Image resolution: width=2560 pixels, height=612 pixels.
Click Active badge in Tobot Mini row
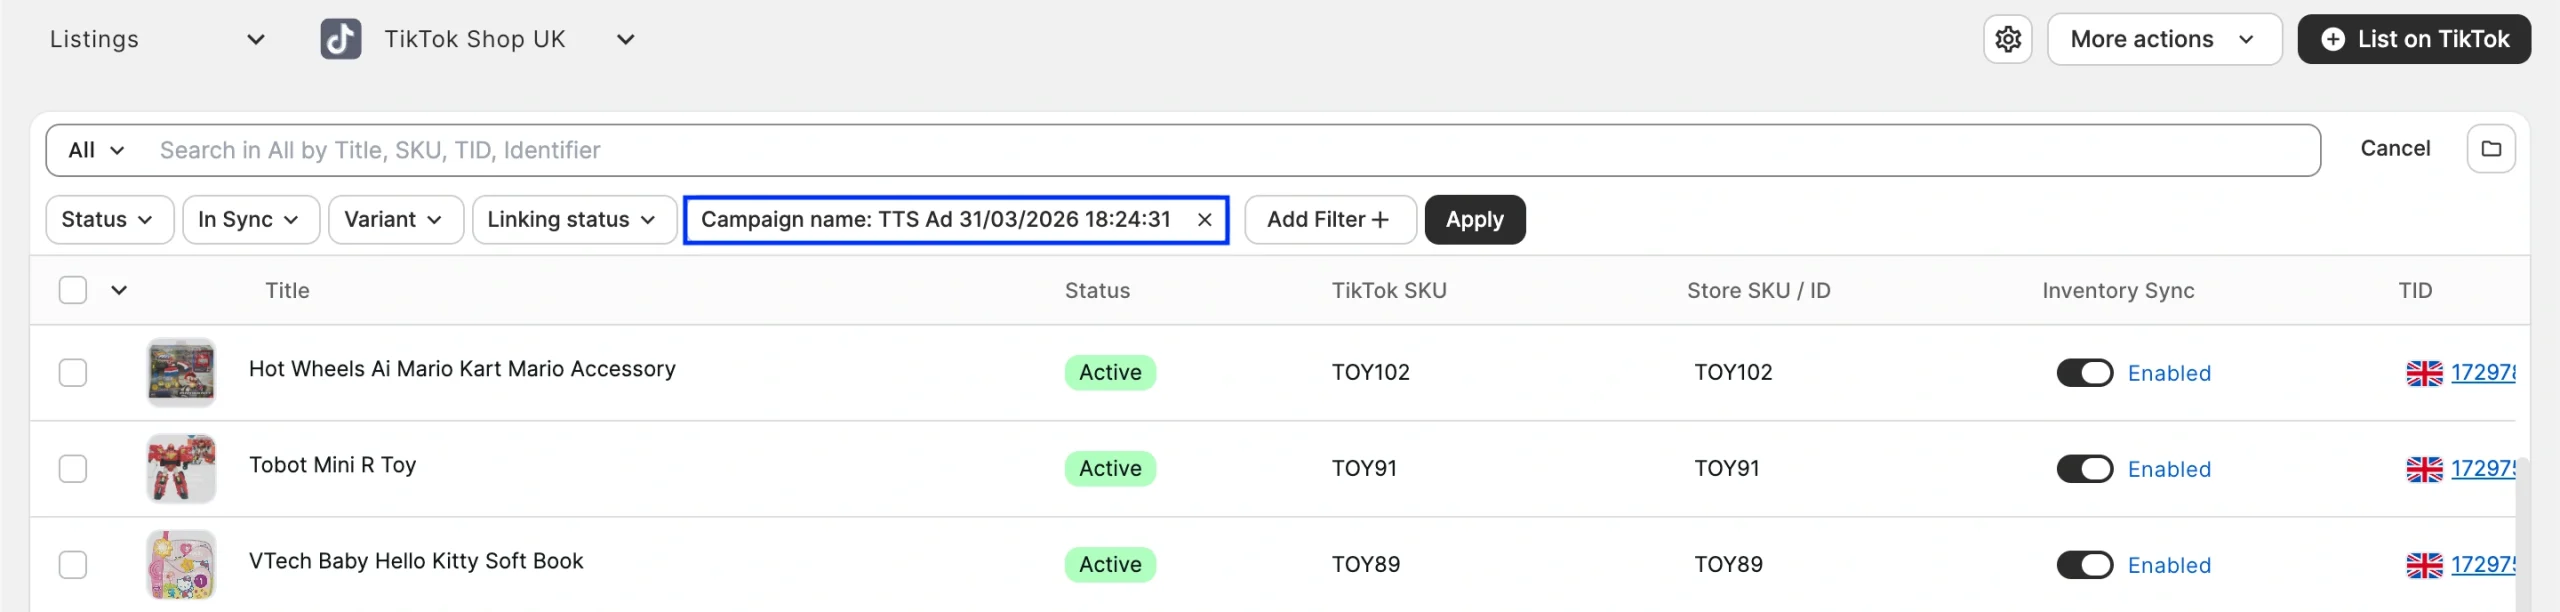point(1110,469)
